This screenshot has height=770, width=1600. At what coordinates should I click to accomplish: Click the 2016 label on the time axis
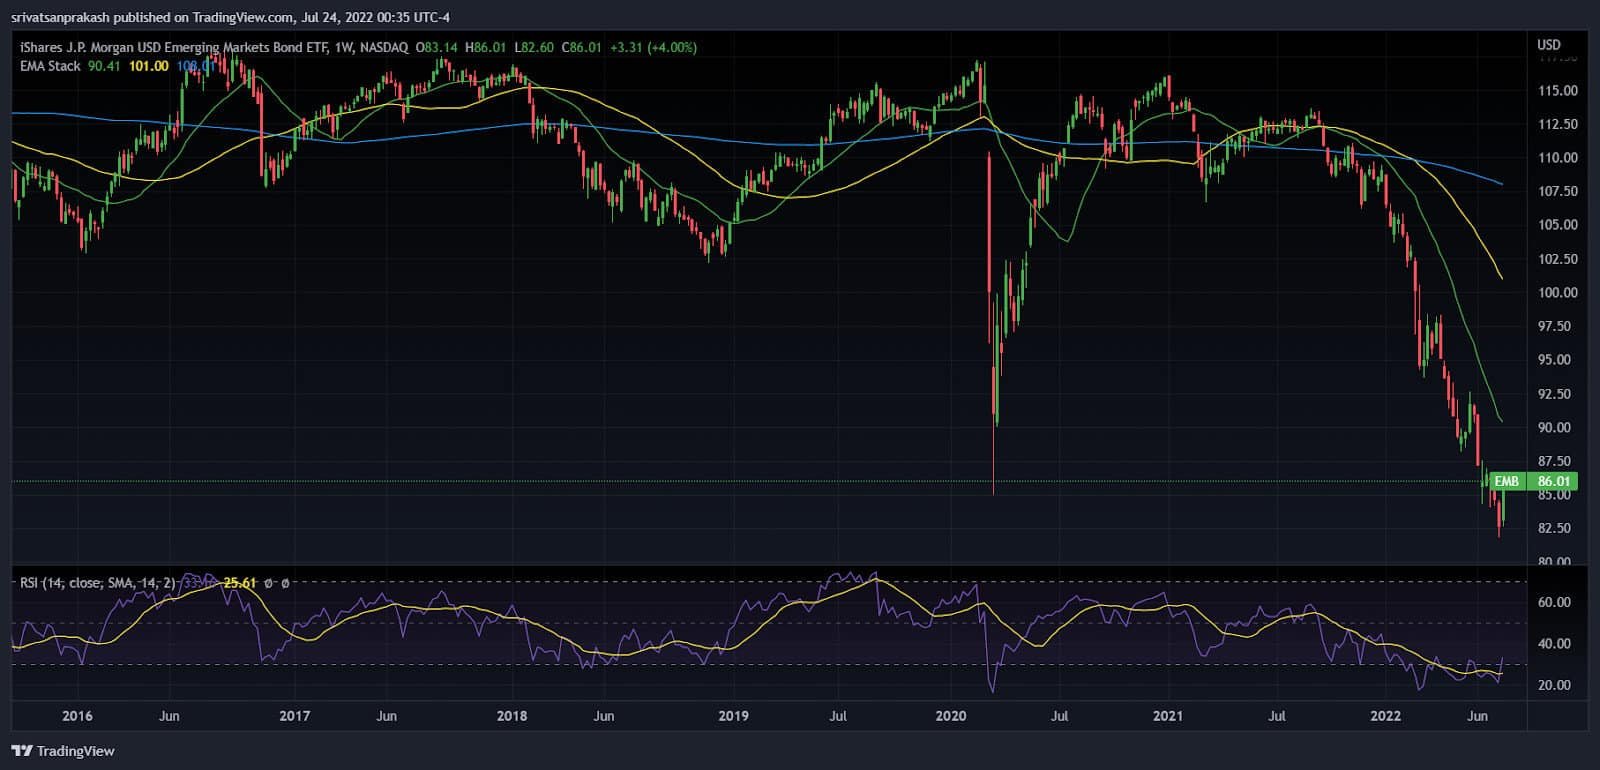pos(77,716)
